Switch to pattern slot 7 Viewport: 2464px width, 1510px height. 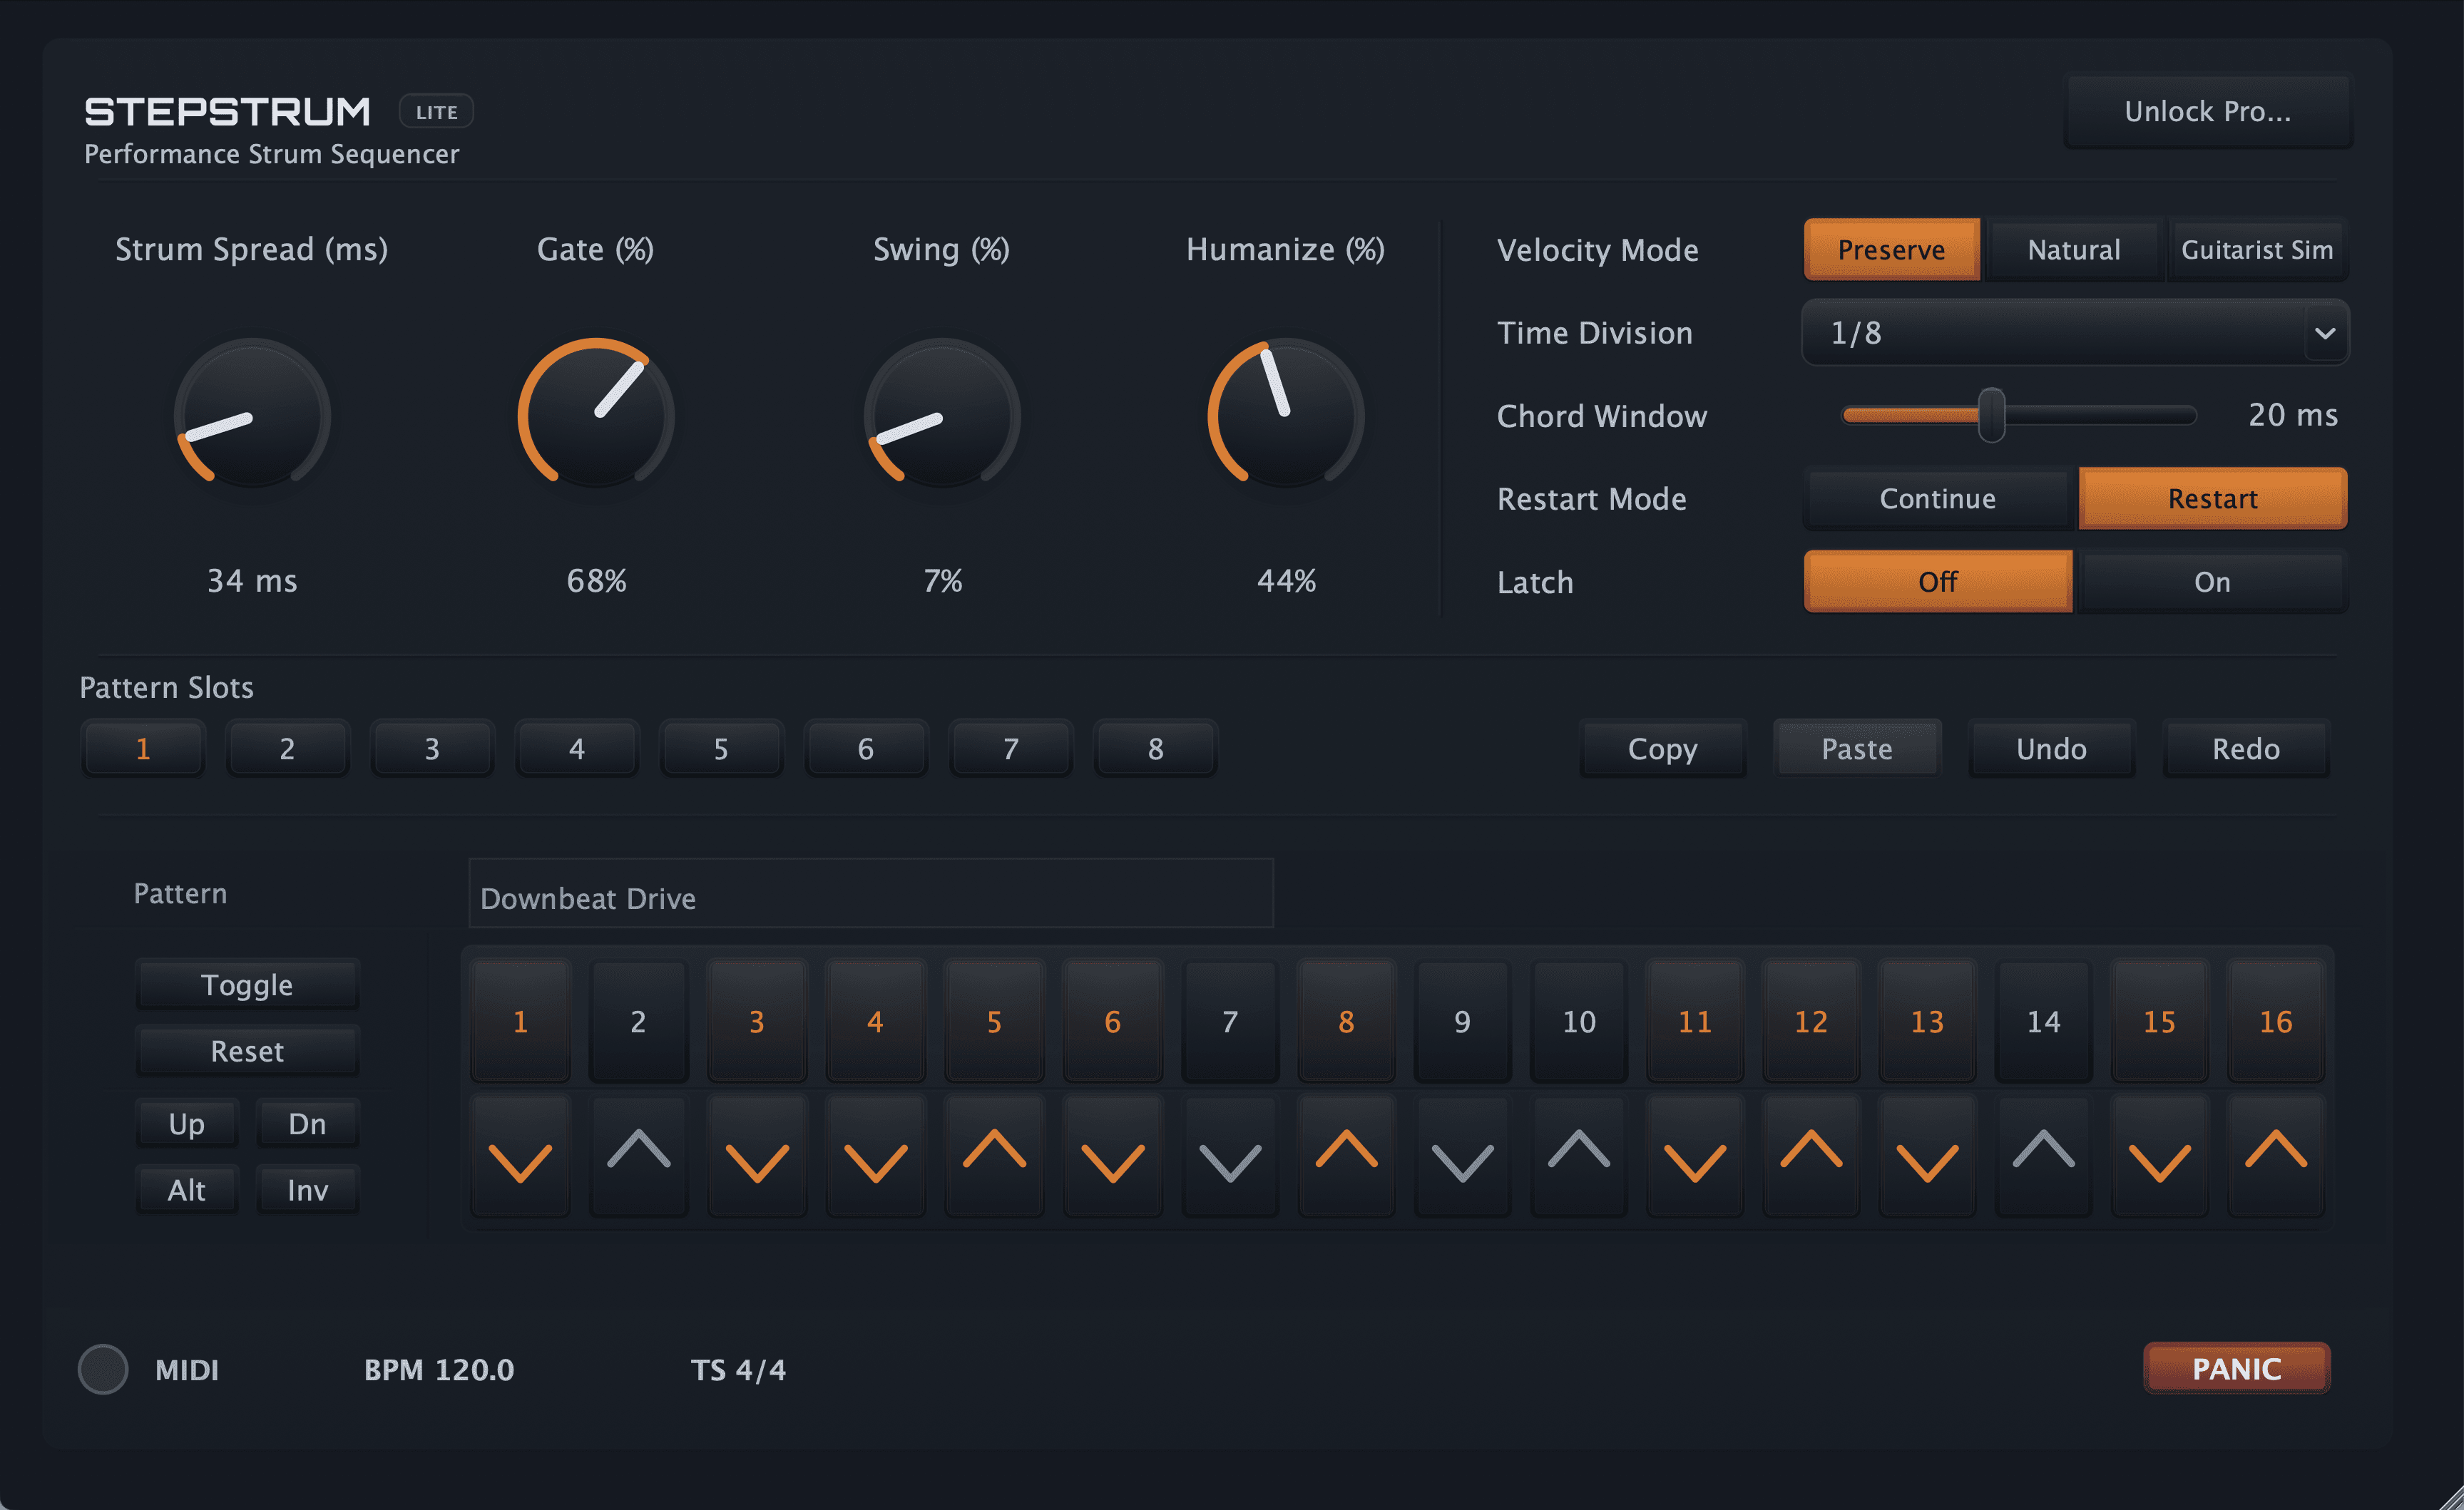(x=1011, y=748)
